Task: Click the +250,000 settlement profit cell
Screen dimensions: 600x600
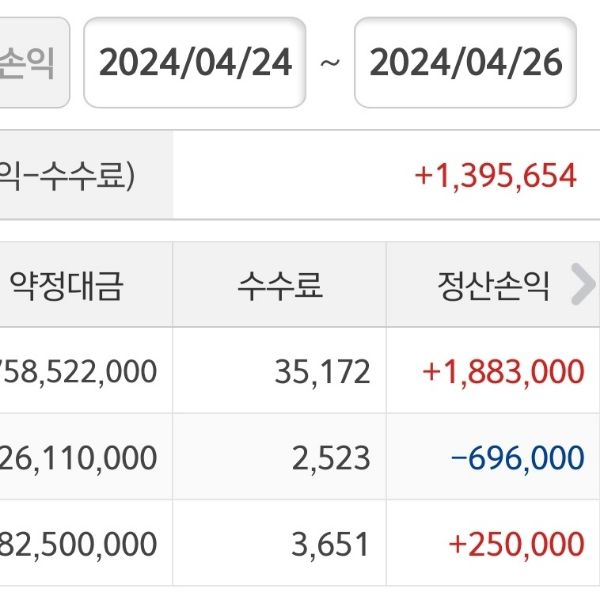Action: [x=516, y=544]
